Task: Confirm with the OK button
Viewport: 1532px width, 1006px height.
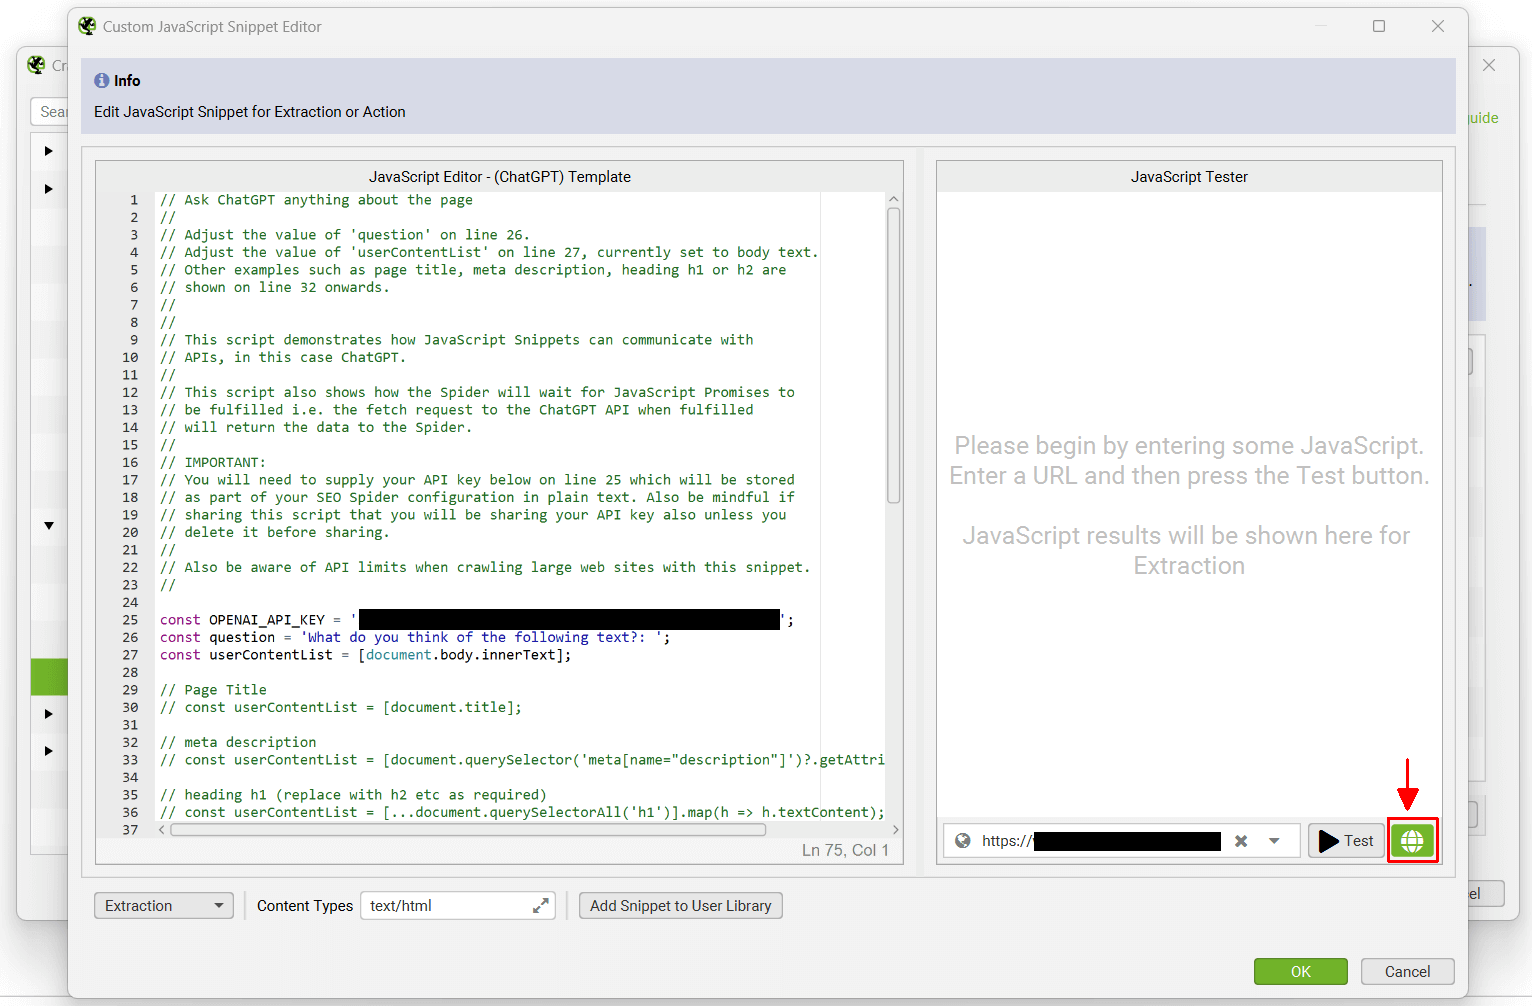Action: (1301, 972)
